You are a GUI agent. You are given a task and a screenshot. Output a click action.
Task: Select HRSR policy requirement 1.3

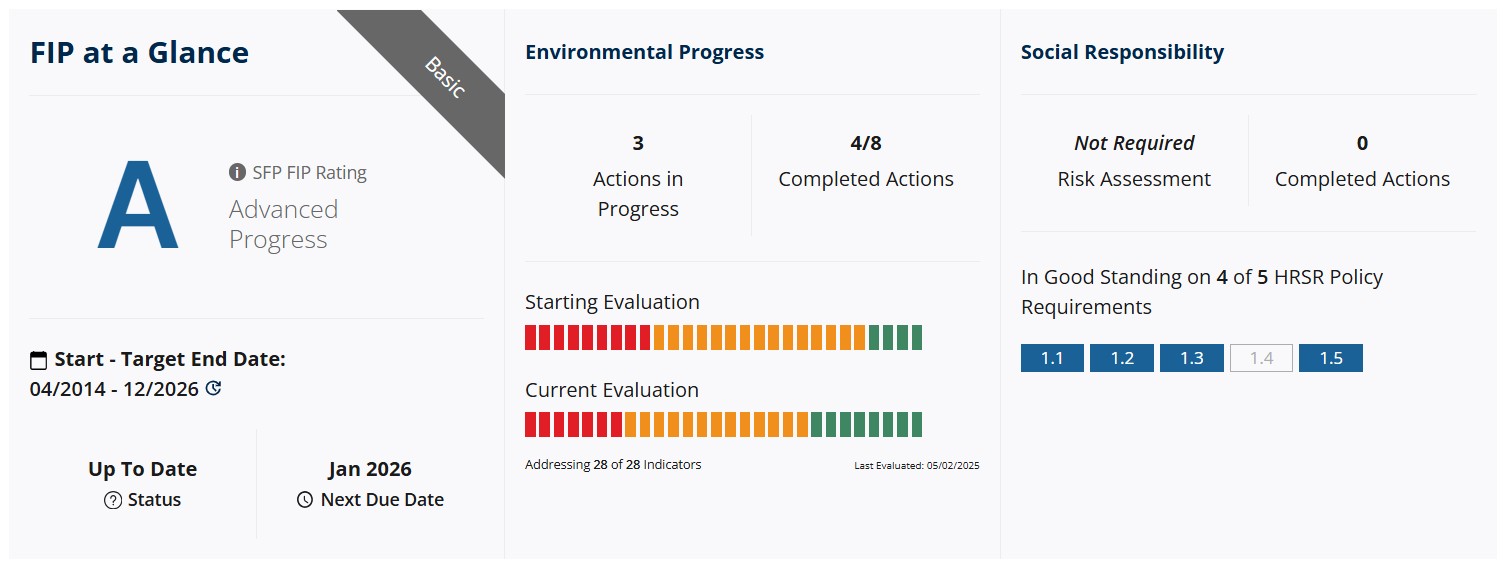click(x=1191, y=358)
